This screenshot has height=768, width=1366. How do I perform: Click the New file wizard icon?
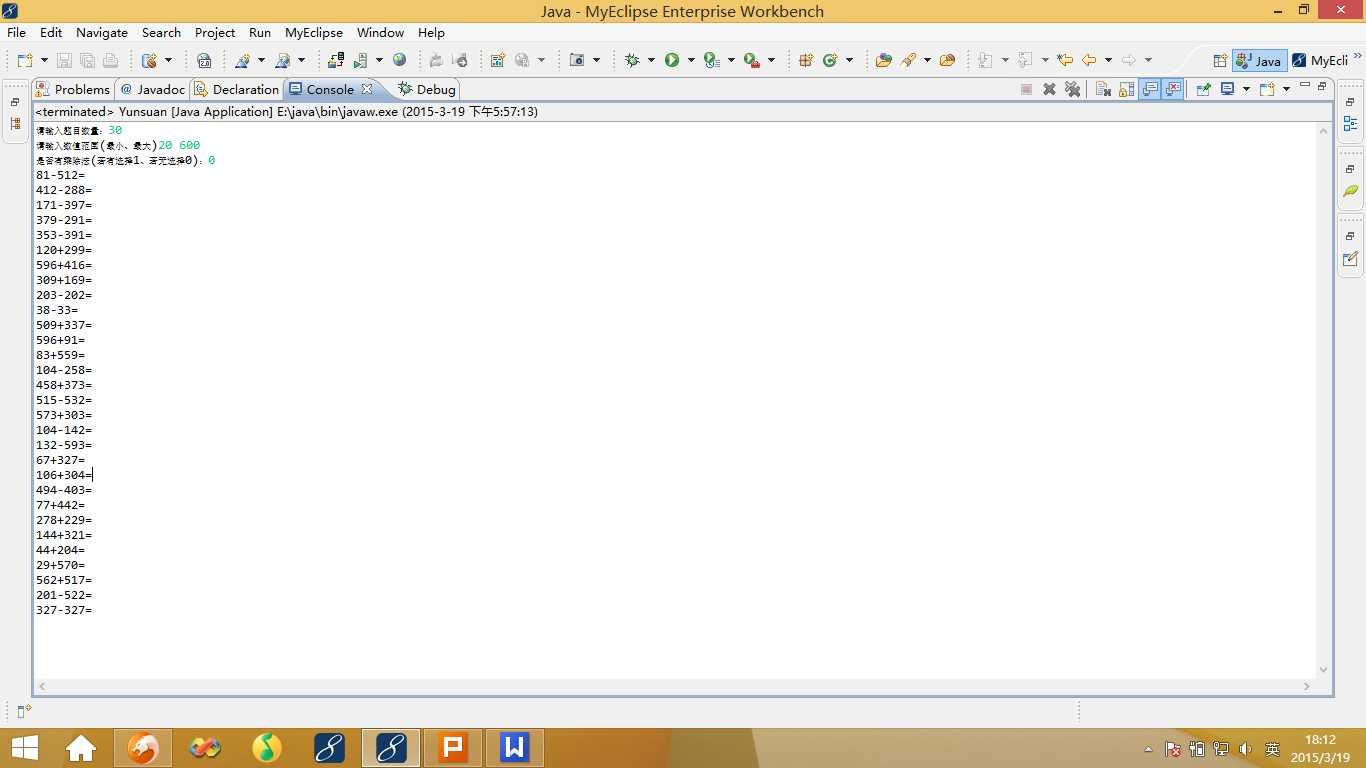(x=24, y=60)
